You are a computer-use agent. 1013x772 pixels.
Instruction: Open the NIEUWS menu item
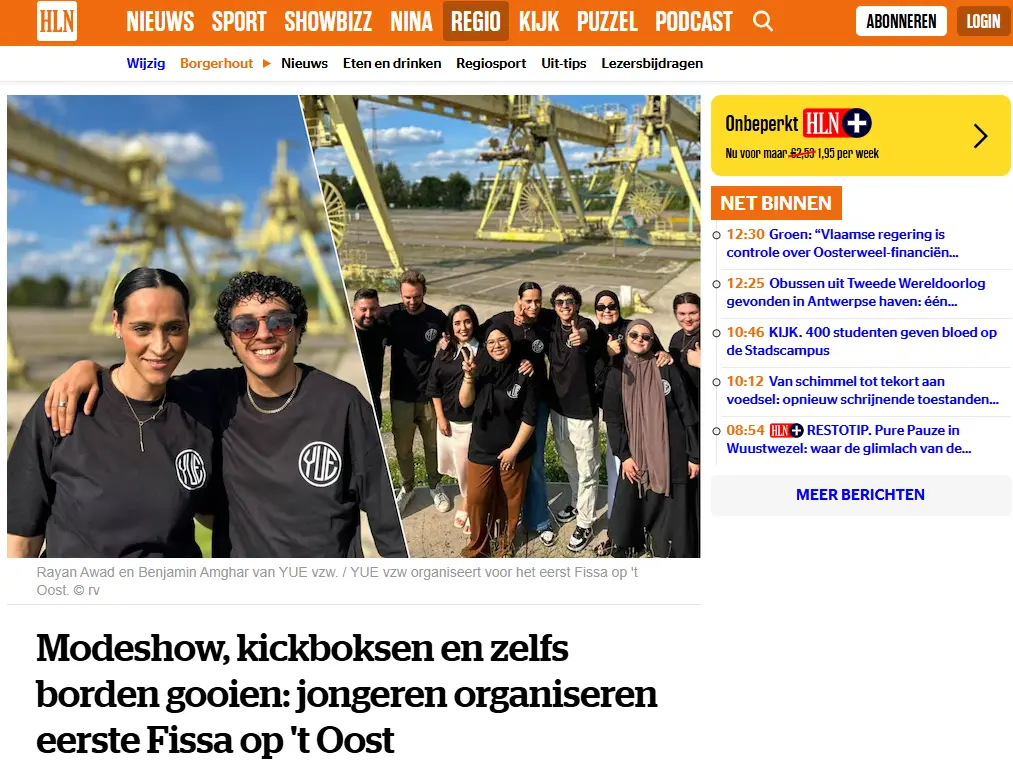click(x=160, y=21)
